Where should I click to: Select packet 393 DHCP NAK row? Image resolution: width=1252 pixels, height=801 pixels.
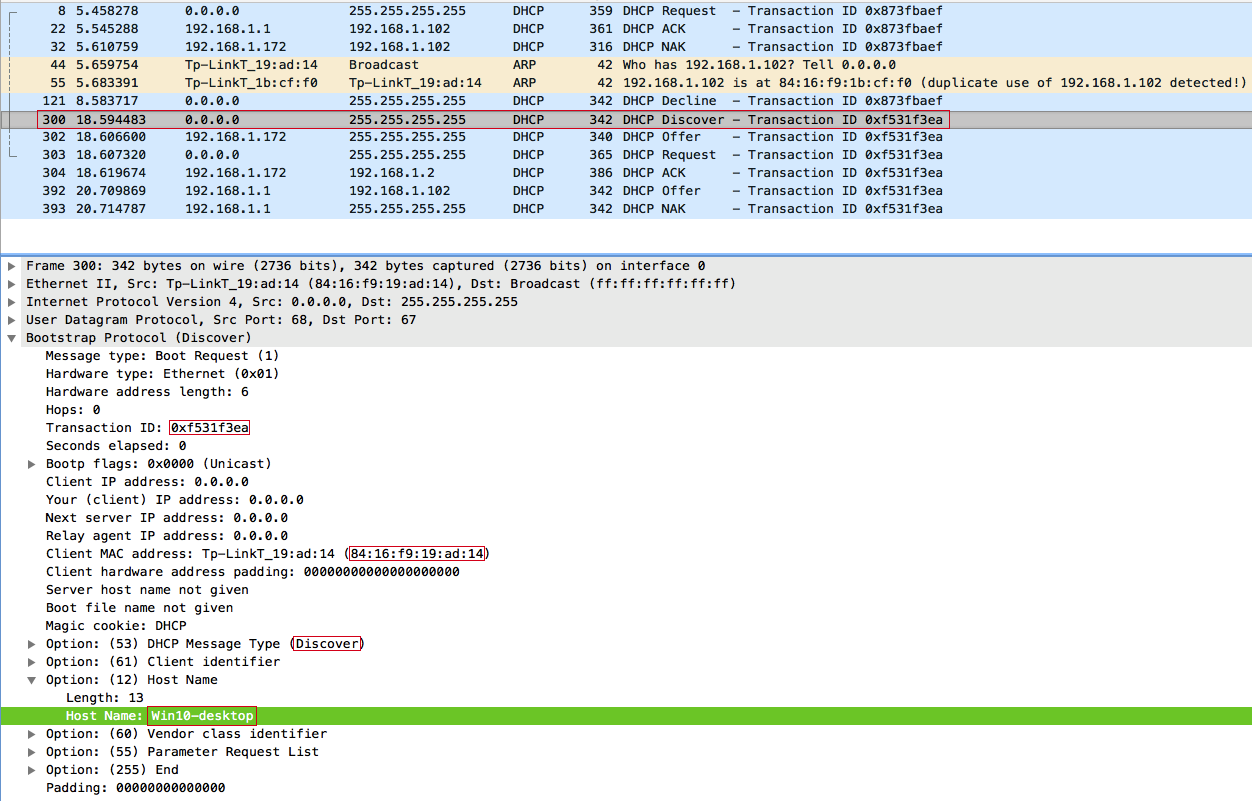(x=626, y=209)
